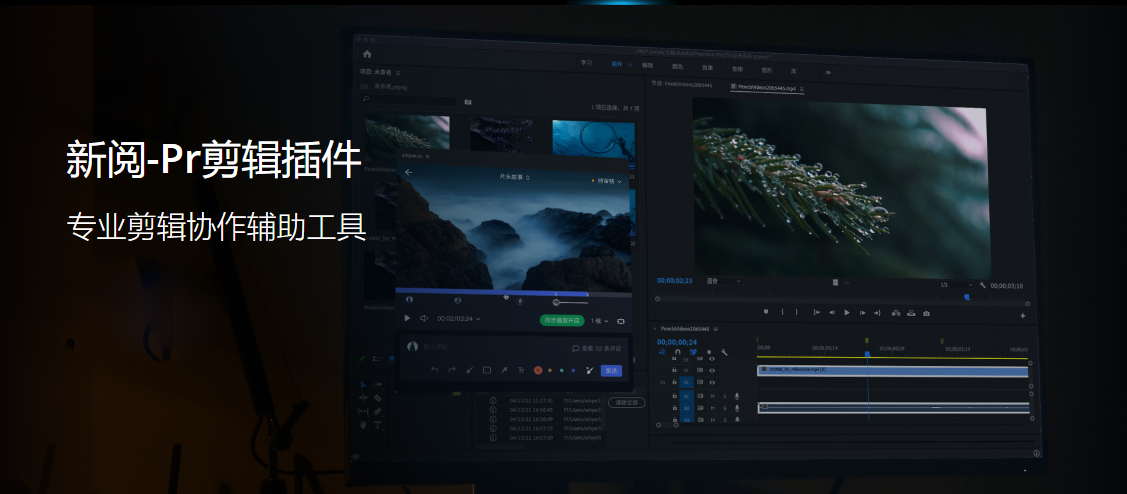Click new bin icon beside project search
The width and height of the screenshot is (1127, 494).
tap(468, 101)
